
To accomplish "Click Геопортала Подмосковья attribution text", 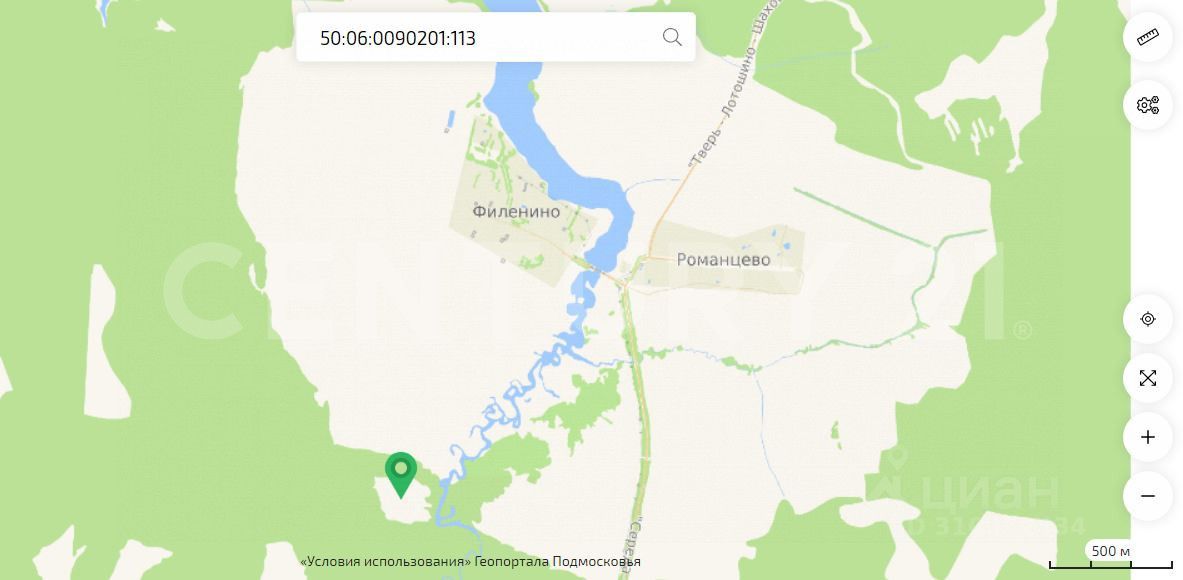I will click(x=558, y=562).
